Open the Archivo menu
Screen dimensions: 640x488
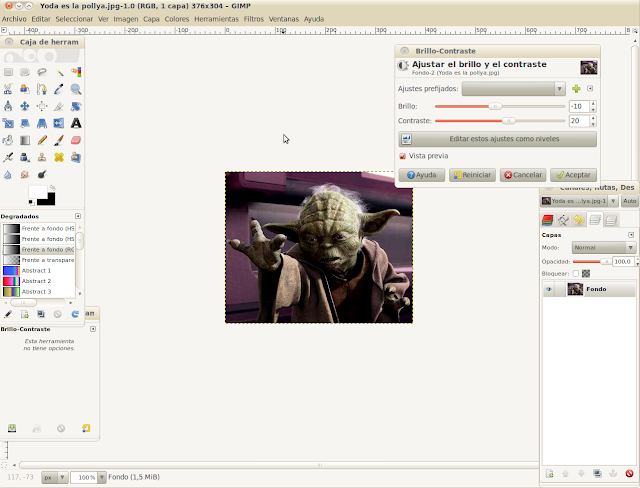click(x=14, y=19)
